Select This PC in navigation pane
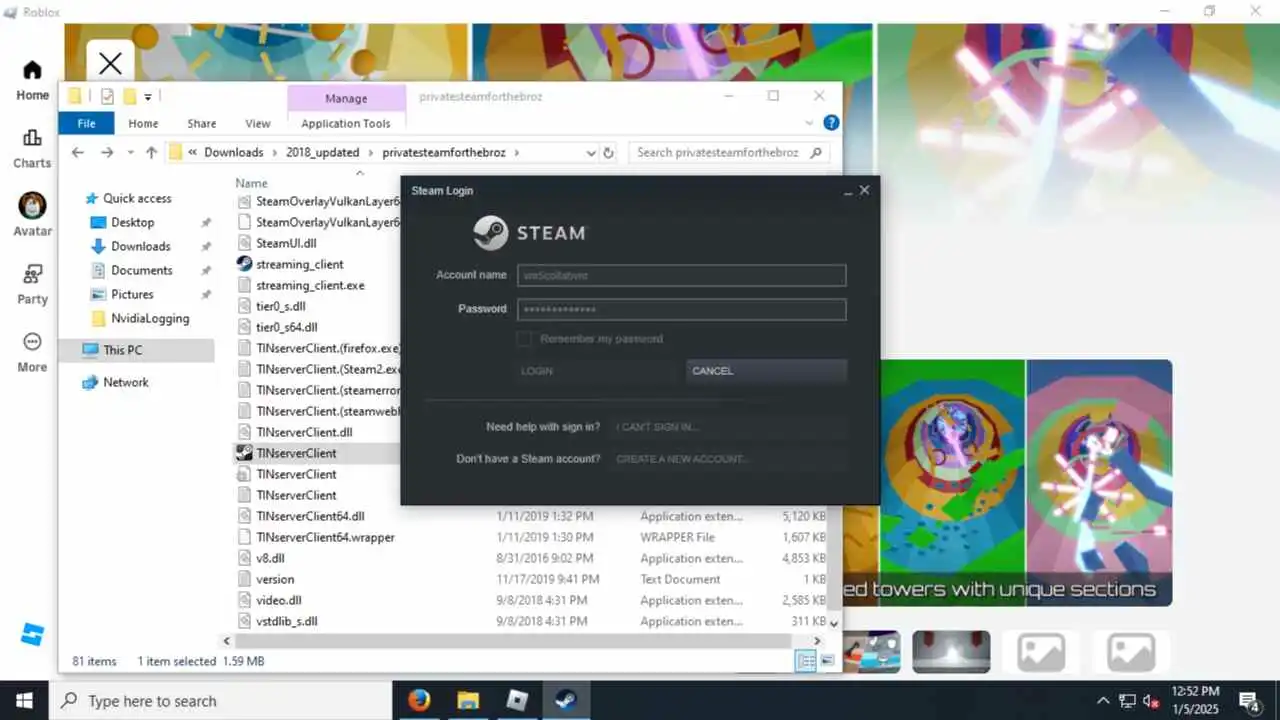Screen dimensions: 1280x720 coord(123,350)
